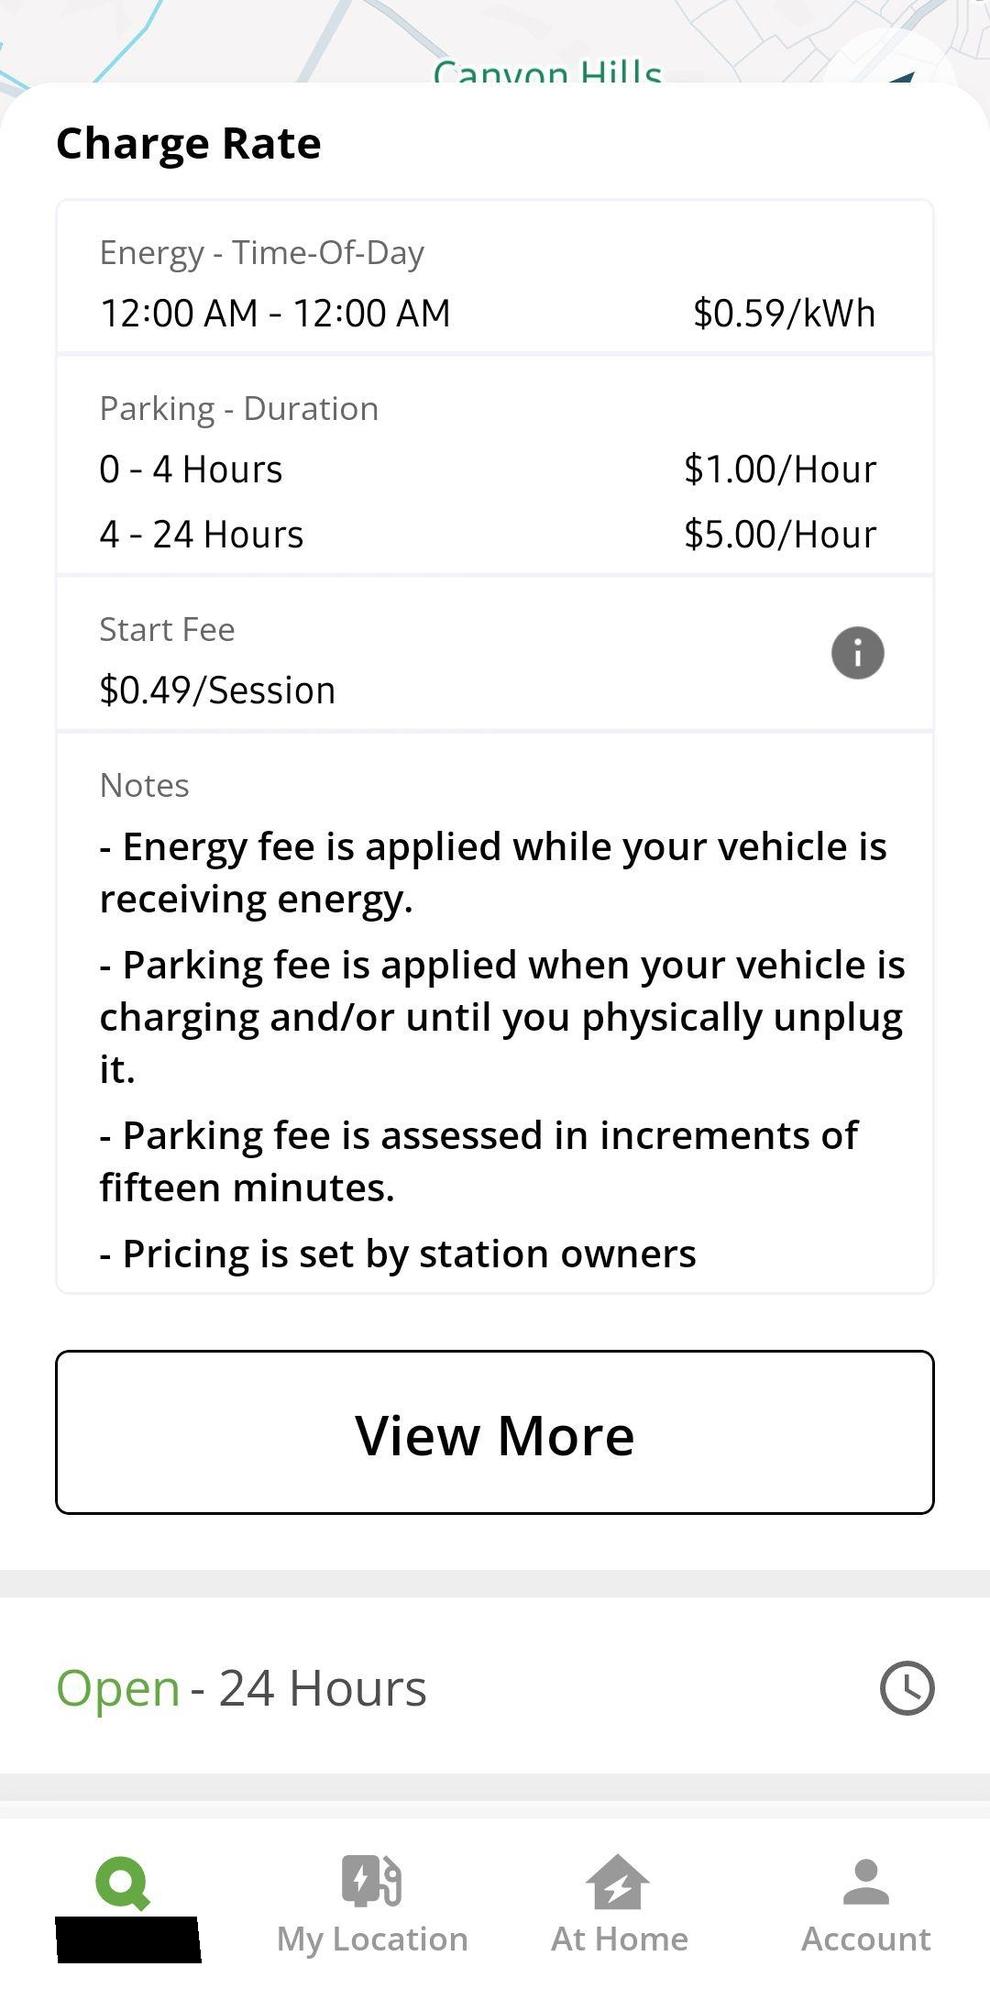Switch to the My Location tab label
Viewport: 990px width, 2000px height.
[x=372, y=1939]
